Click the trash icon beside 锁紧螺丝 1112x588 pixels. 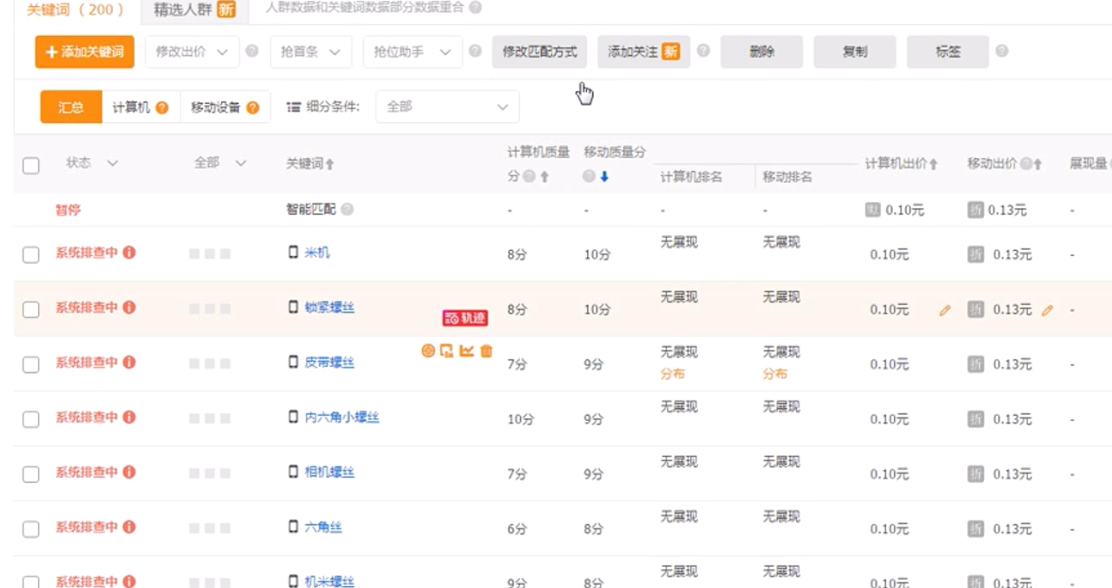click(486, 351)
